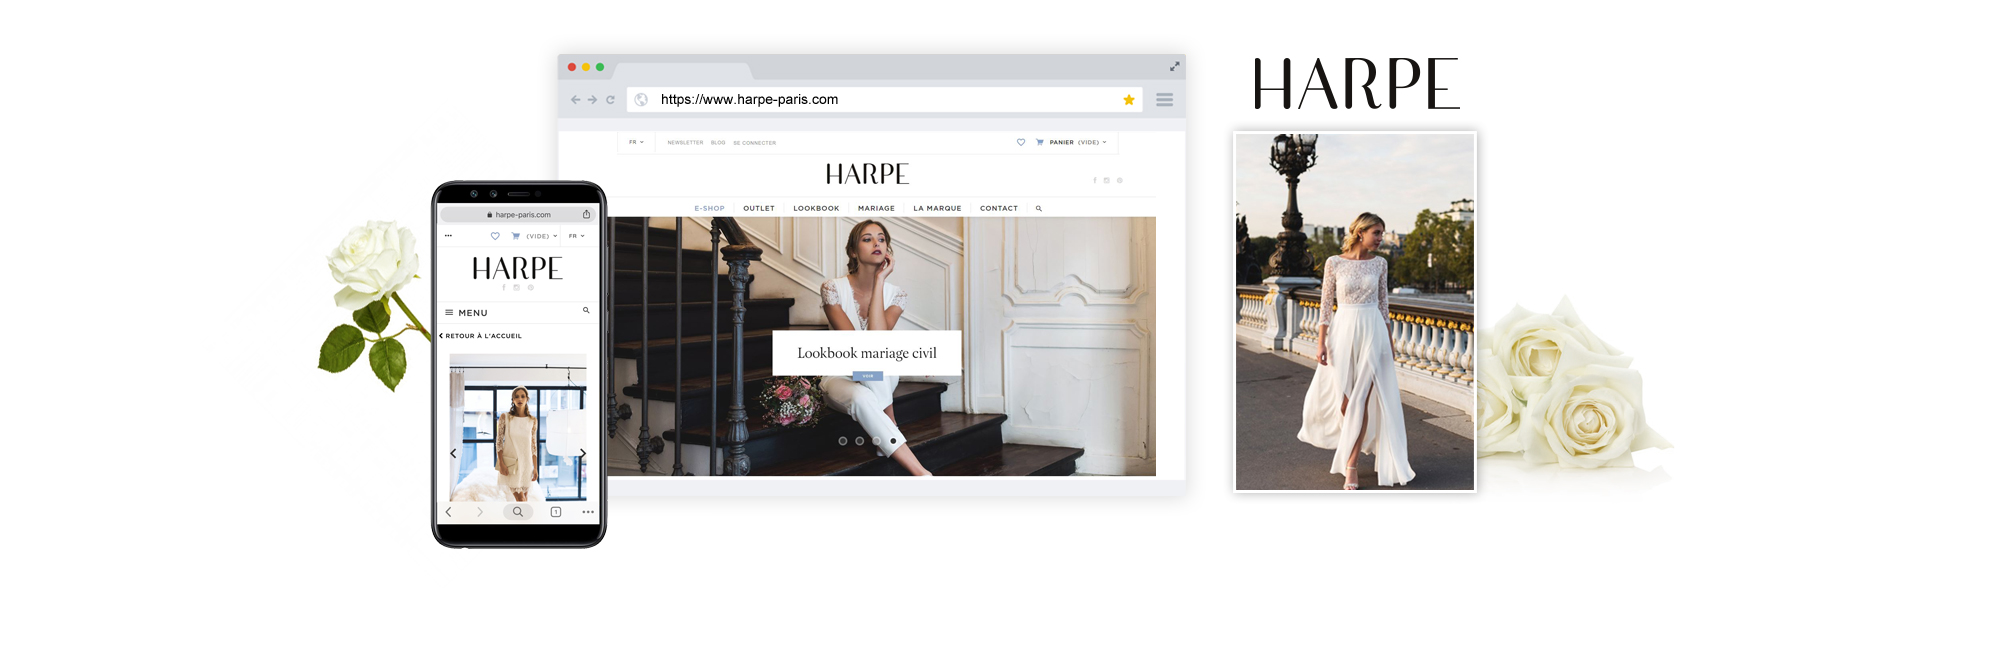The width and height of the screenshot is (2000, 648).
Task: Tap the cart icon on the phone site
Action: (x=516, y=236)
